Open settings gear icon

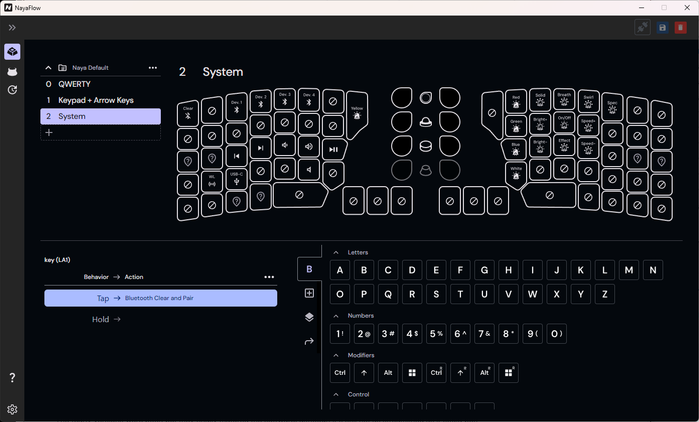[12, 409]
